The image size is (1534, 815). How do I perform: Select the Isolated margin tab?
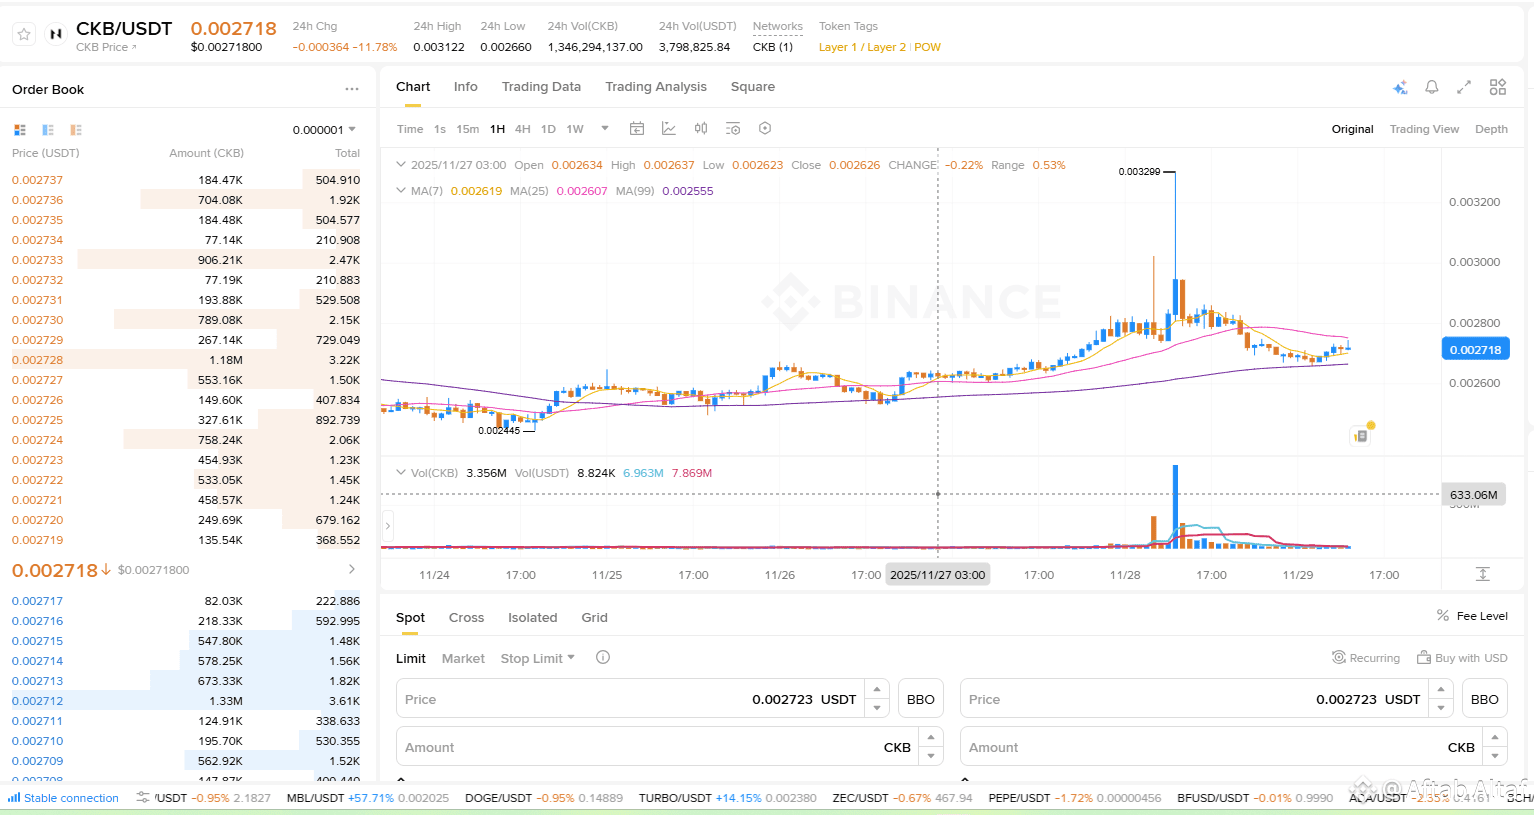(533, 617)
